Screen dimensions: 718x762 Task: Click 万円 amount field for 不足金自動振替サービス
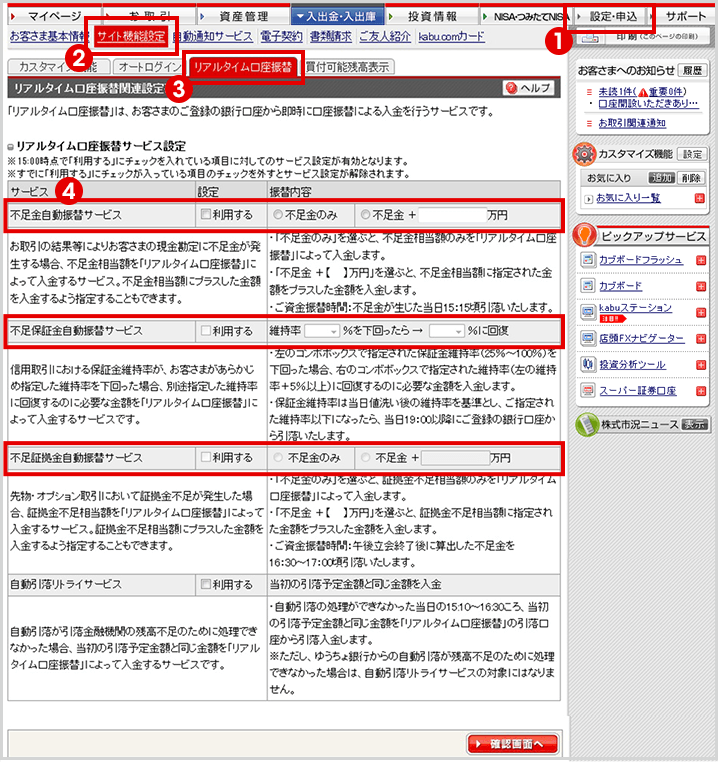[x=453, y=215]
